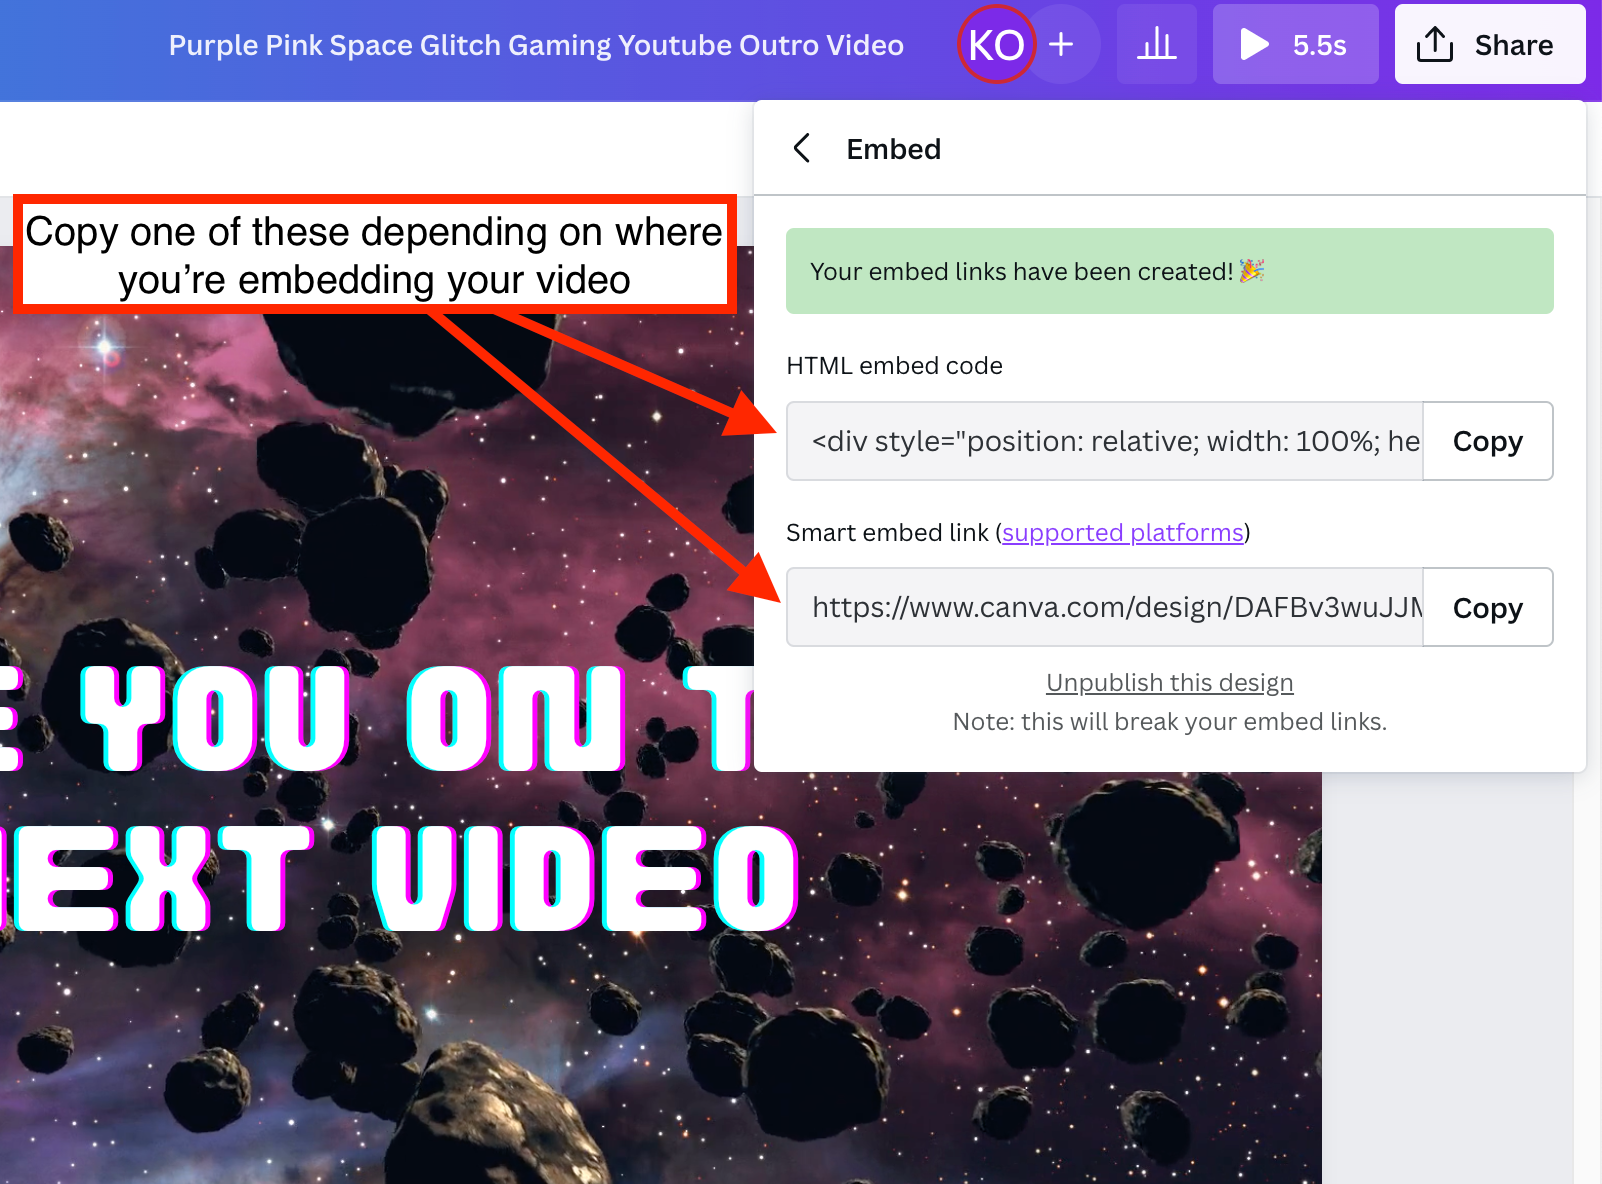Play the 5.5s video preview
The height and width of the screenshot is (1184, 1602).
[1294, 45]
